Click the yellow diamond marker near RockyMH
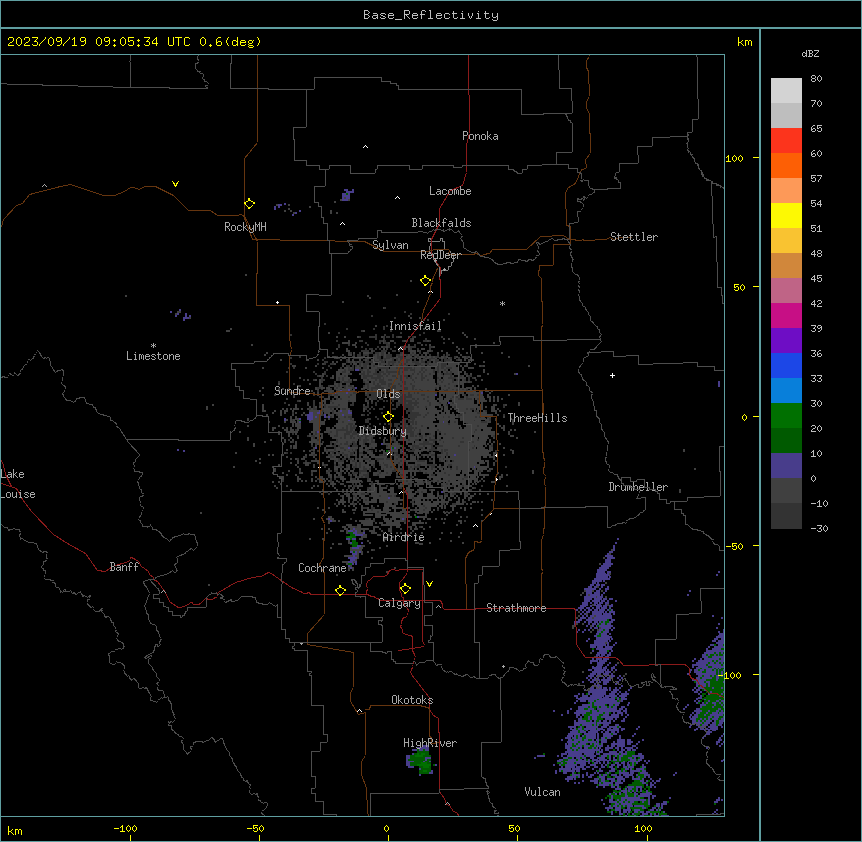The height and width of the screenshot is (842, 862). [249, 204]
